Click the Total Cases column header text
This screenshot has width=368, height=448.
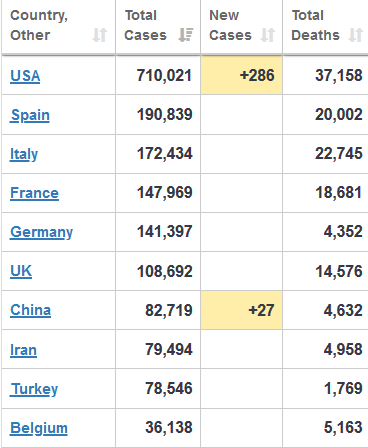pyautogui.click(x=145, y=25)
